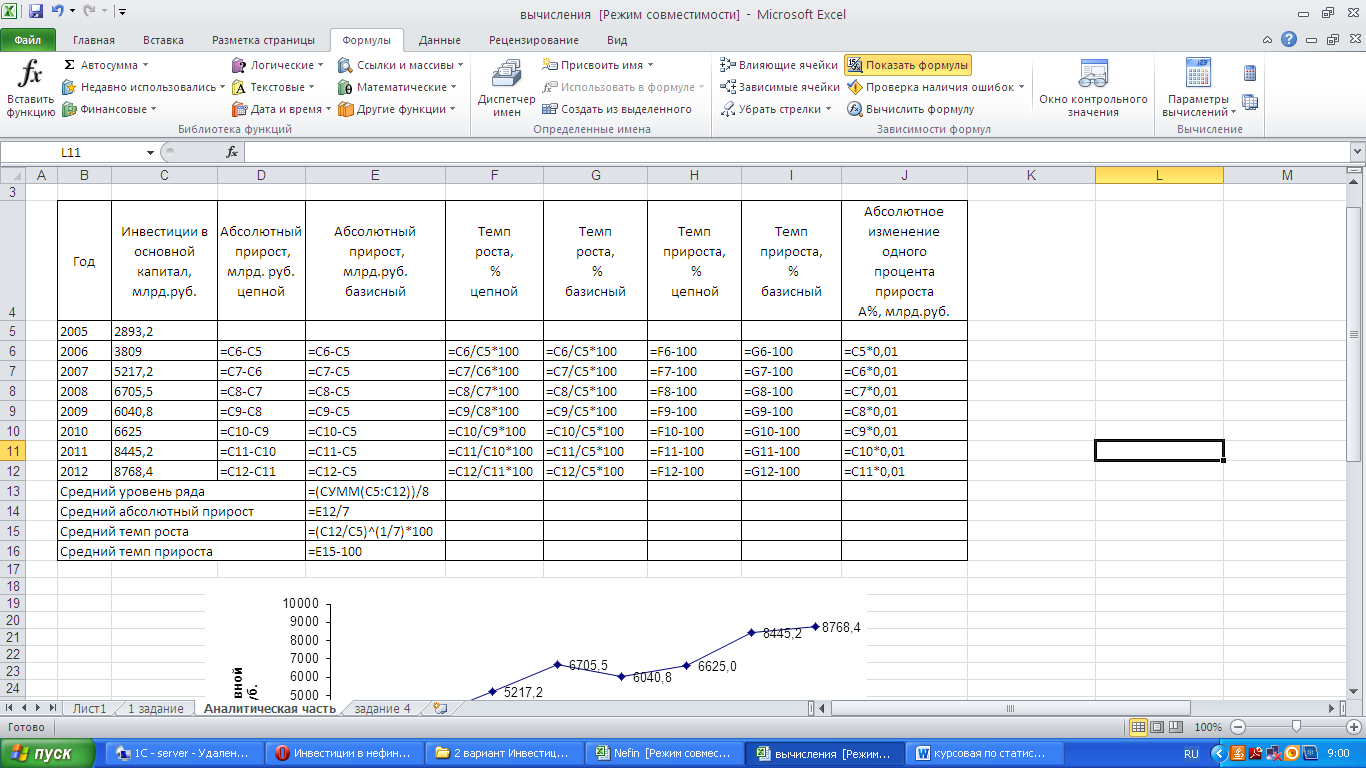Open Evaluate Formula dialog

coord(911,109)
